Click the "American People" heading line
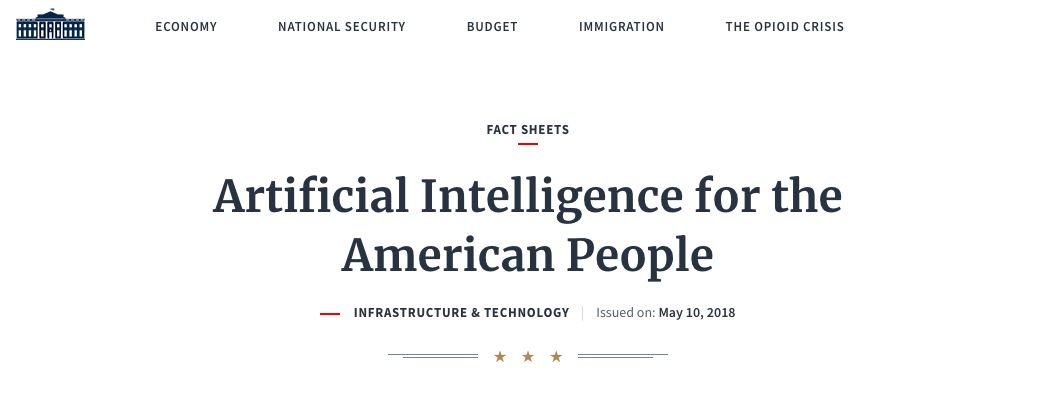 click(x=528, y=255)
